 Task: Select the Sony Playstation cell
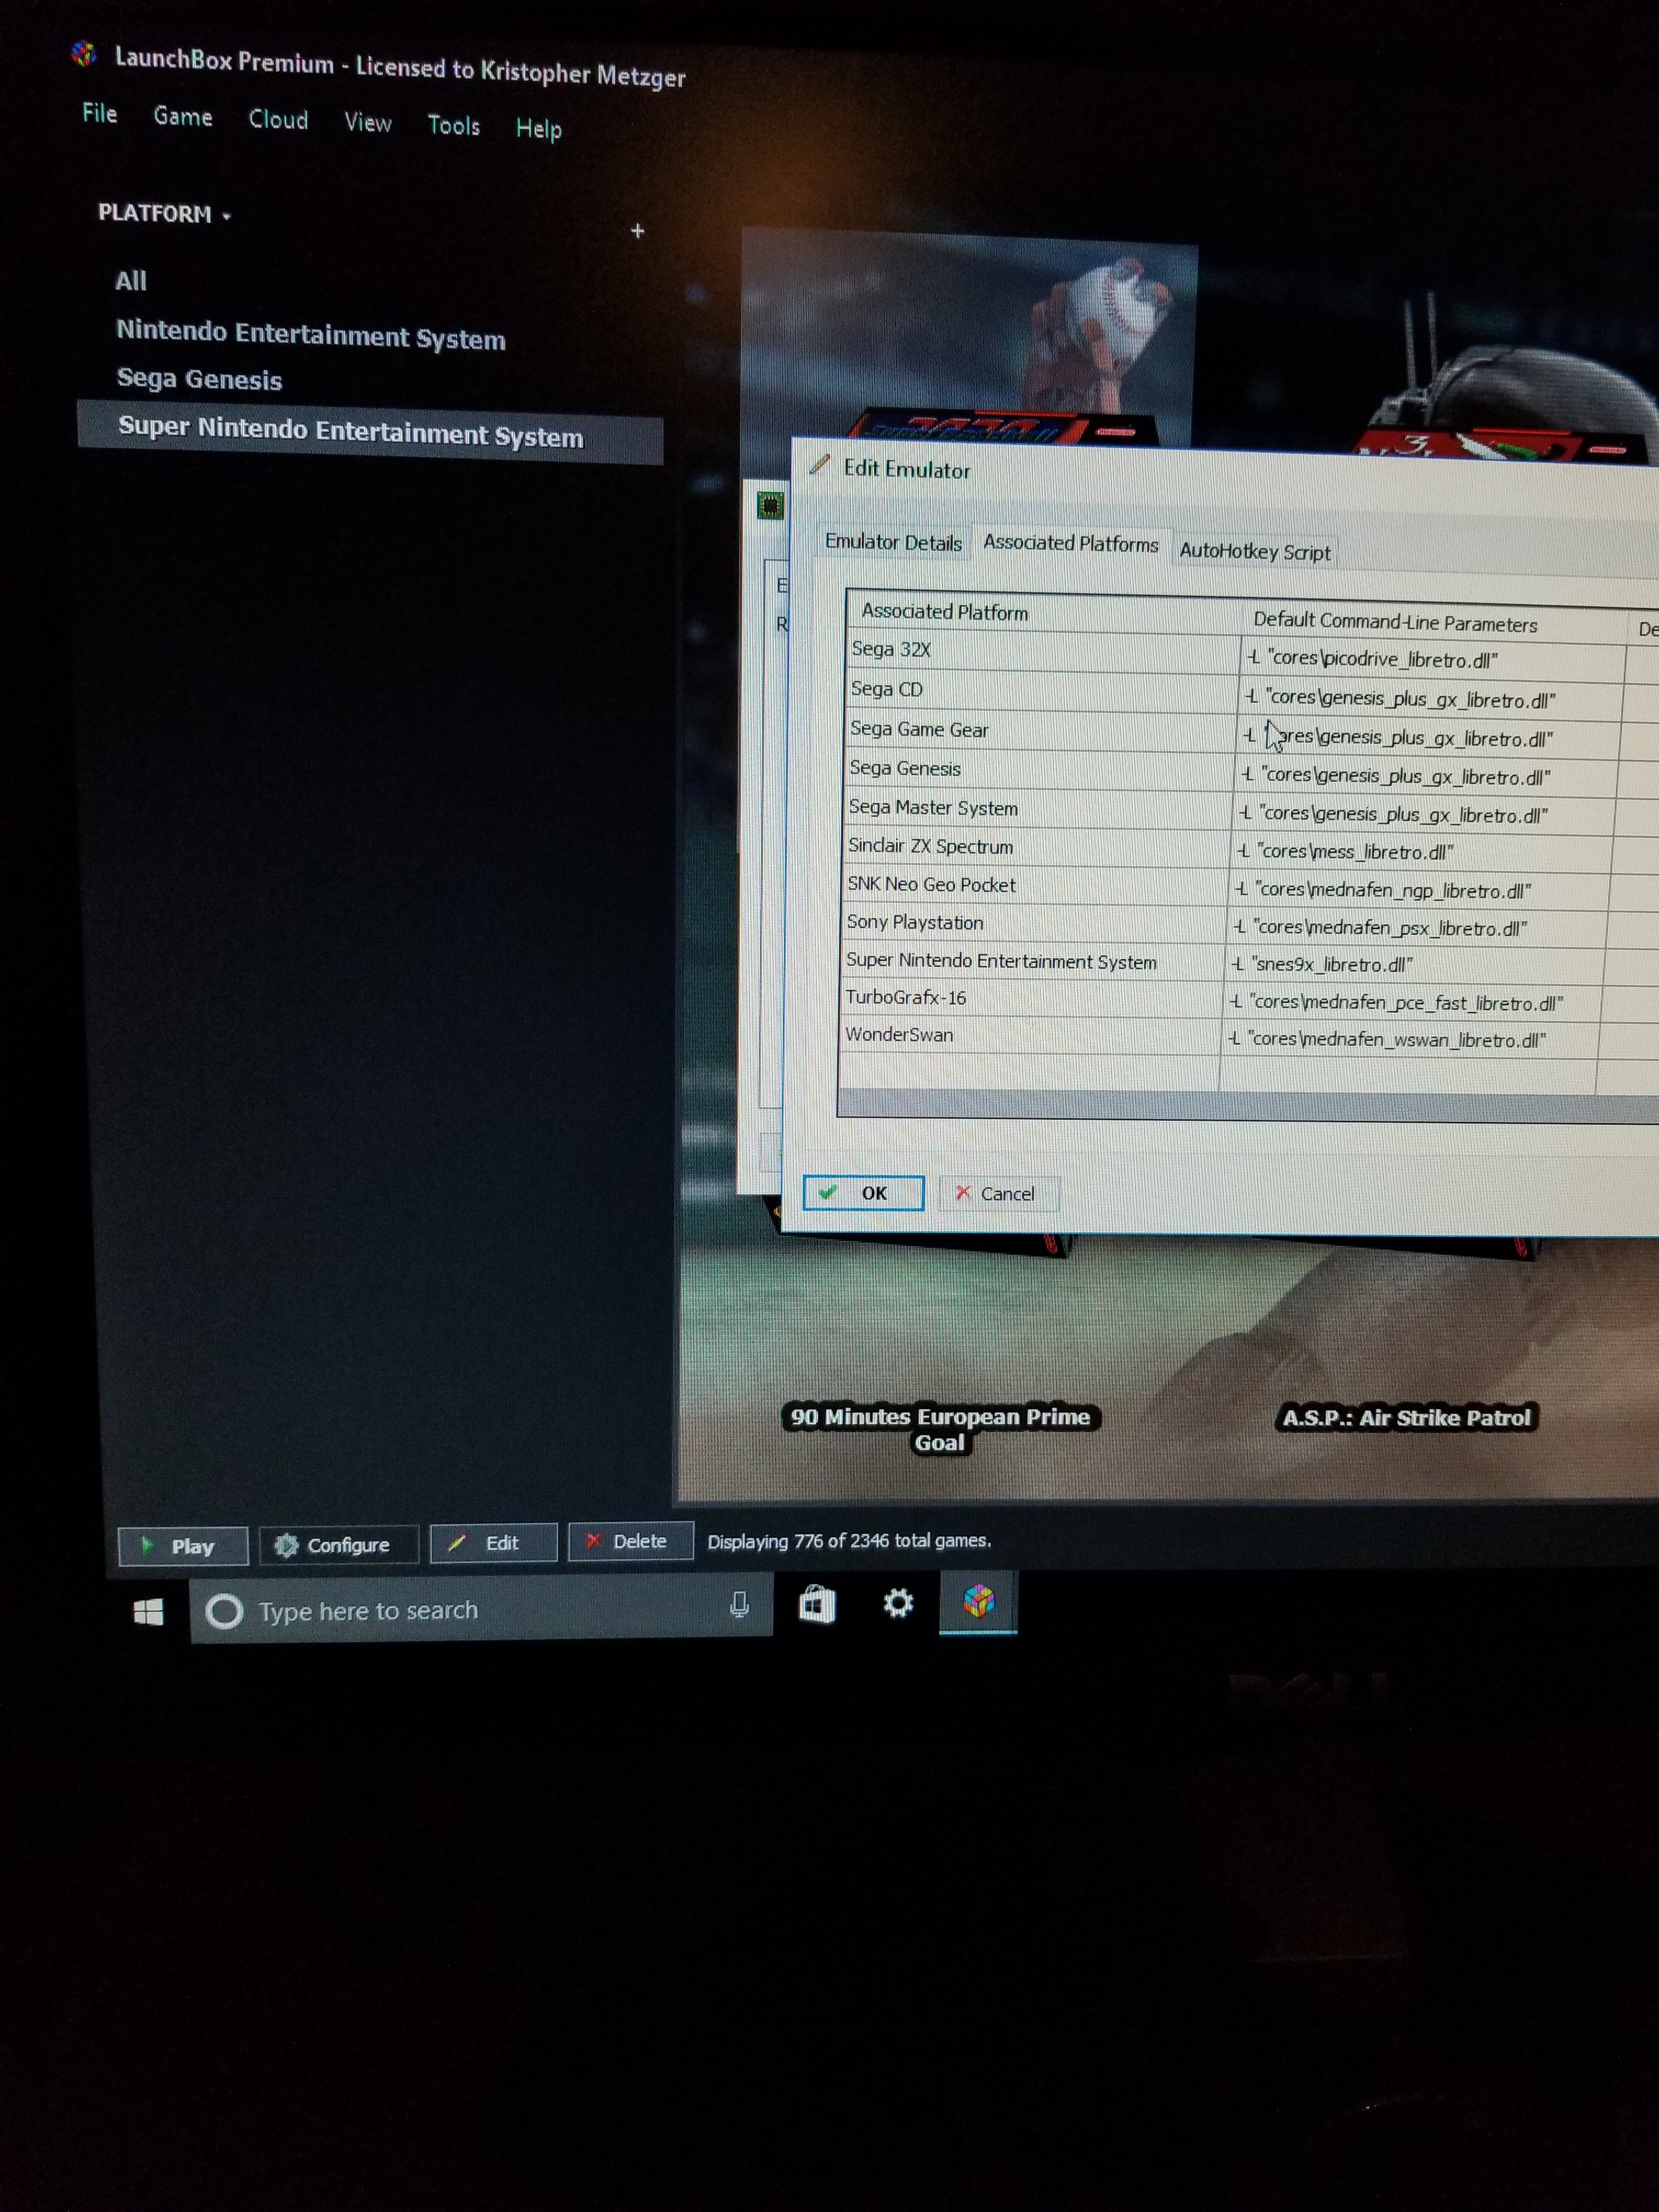(x=1034, y=923)
